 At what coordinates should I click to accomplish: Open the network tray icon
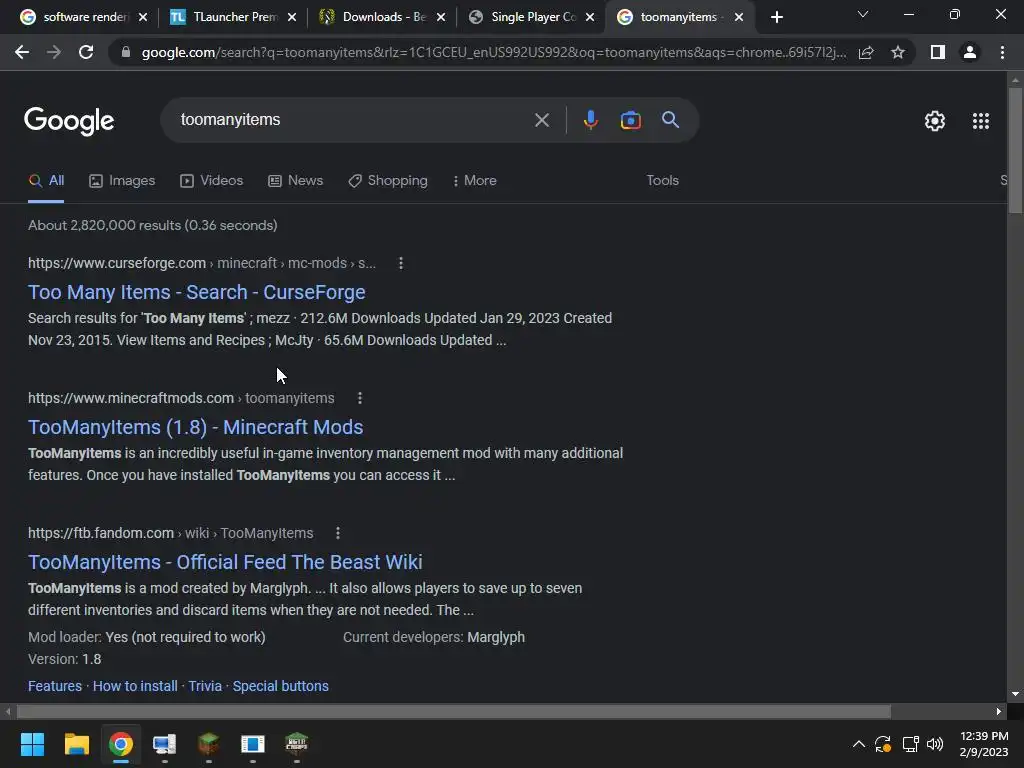pos(910,744)
